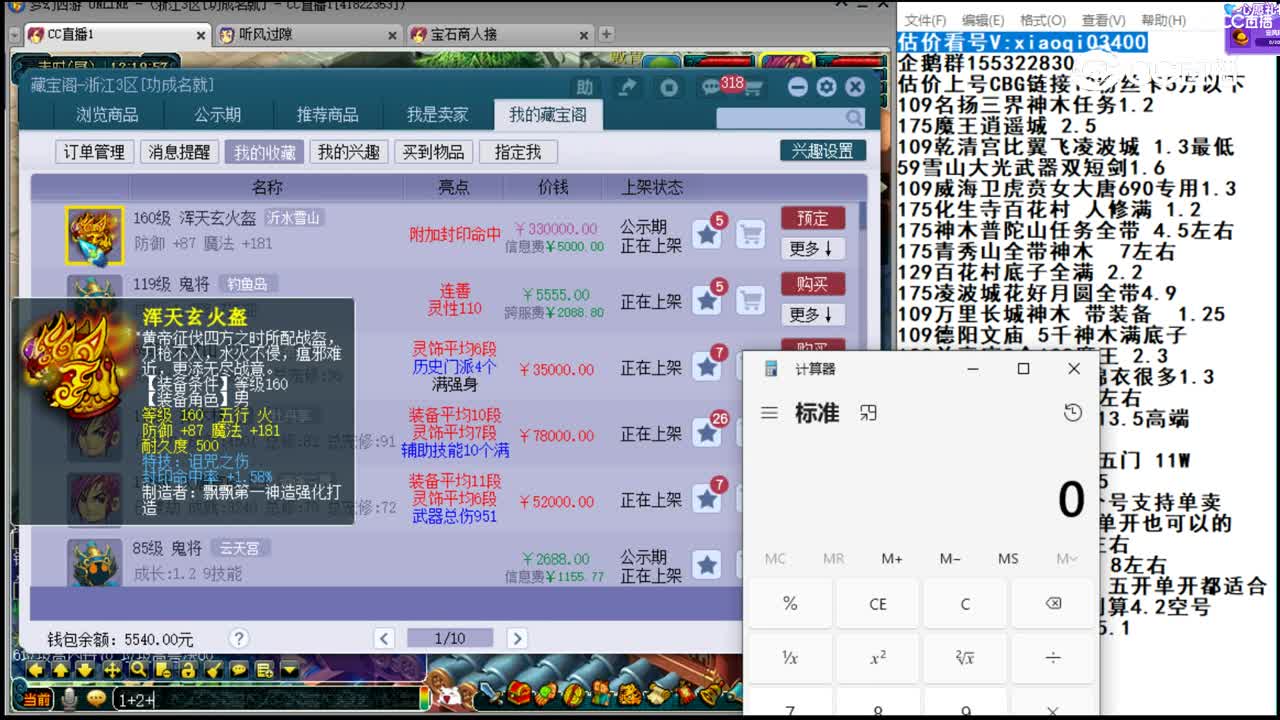Viewport: 1280px width, 720px height.
Task: Click four-way move icon in chat toolbar
Action: (x=112, y=670)
